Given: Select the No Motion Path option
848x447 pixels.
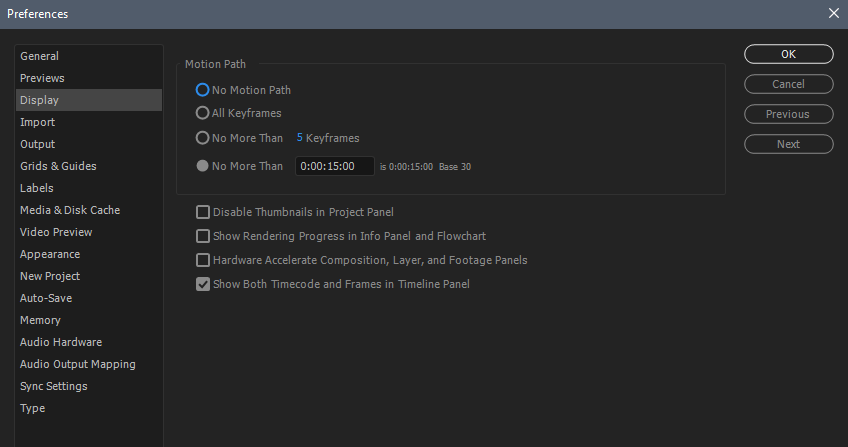Looking at the screenshot, I should 203,90.
